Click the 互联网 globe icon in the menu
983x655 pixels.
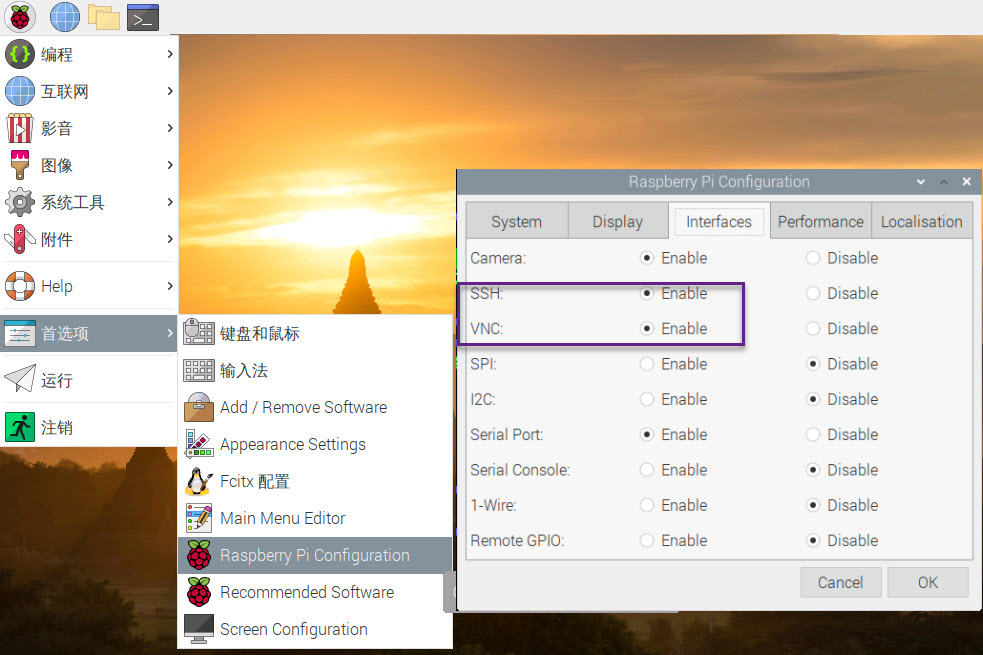[x=19, y=92]
